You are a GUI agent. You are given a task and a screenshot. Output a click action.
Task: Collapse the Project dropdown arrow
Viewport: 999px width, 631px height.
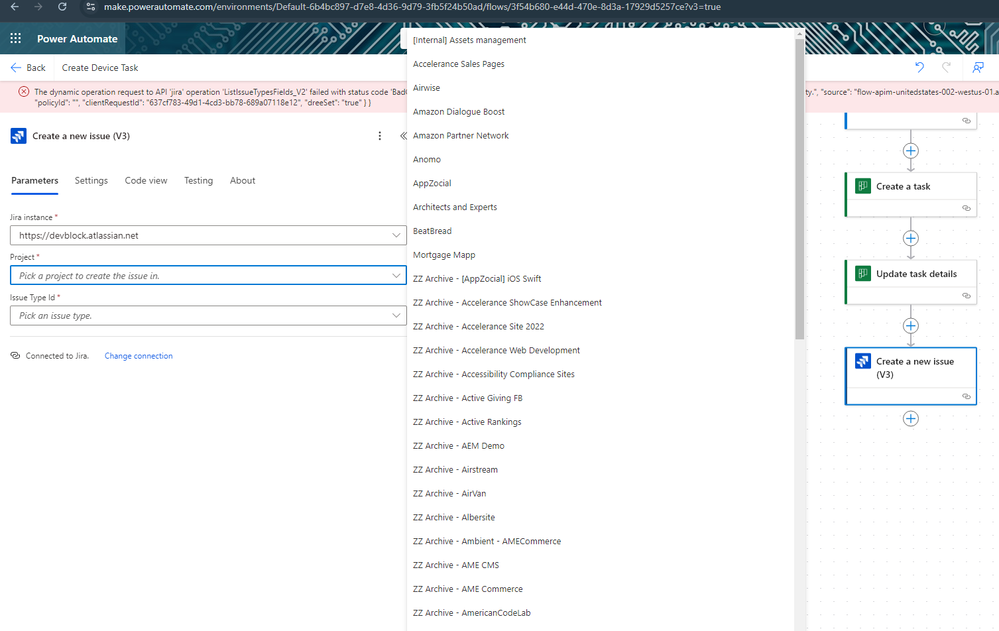[396, 275]
